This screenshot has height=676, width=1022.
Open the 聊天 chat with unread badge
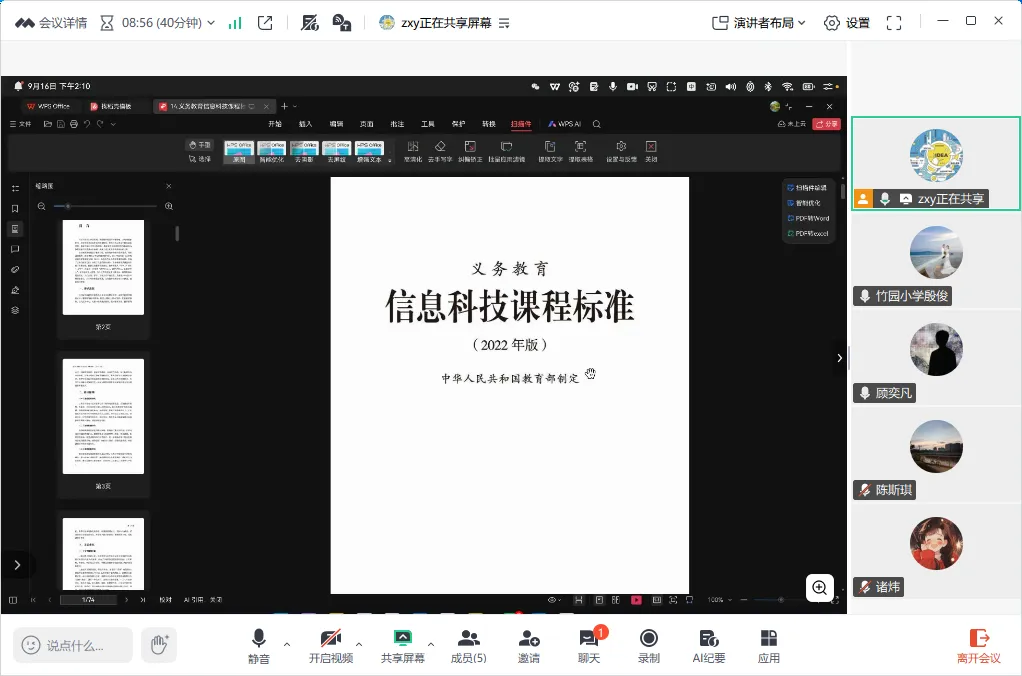(x=589, y=645)
